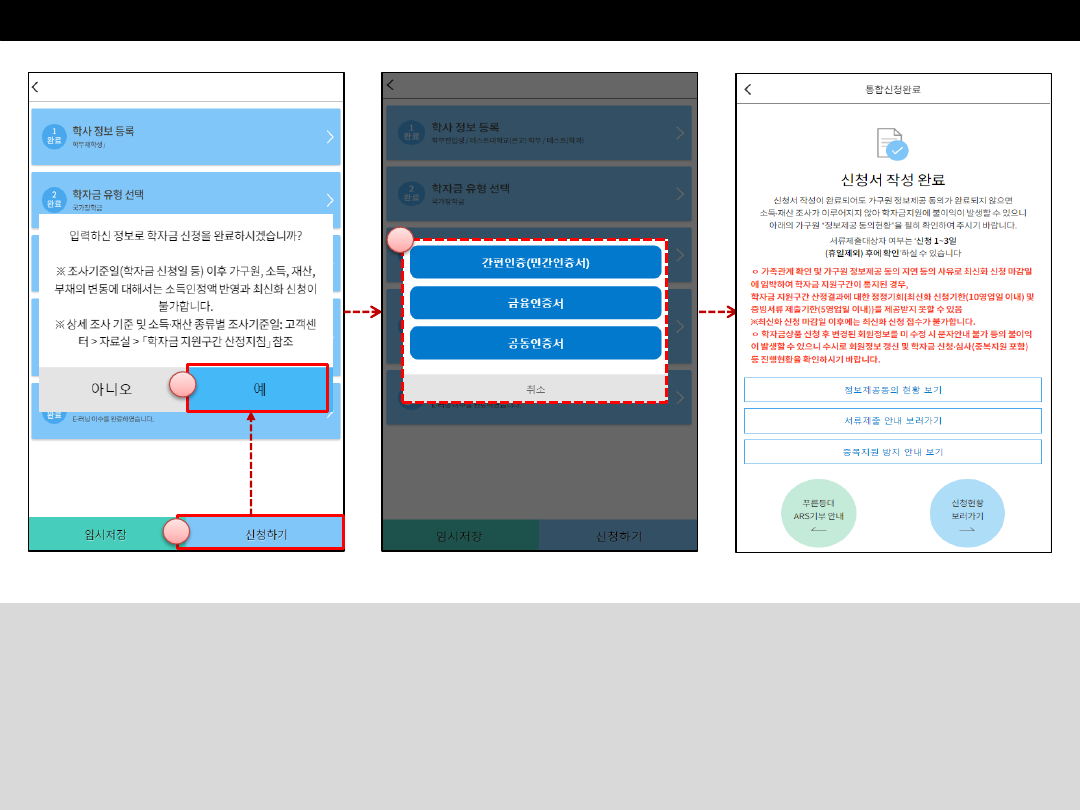The image size is (1080, 810).
Task: Expand dimmed 학자금 유형 선택 chevron behind certificate dialog
Action: [680, 194]
